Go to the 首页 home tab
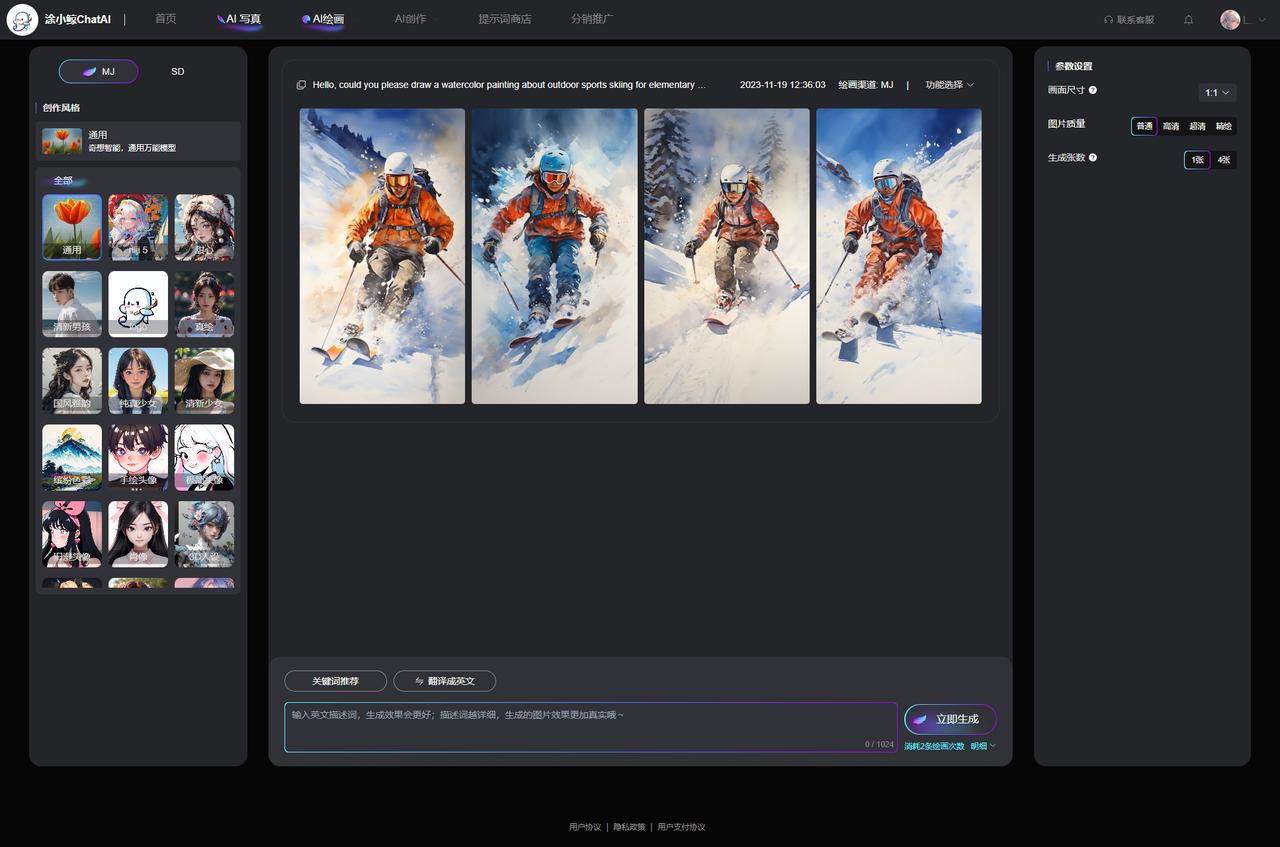This screenshot has width=1280, height=847. tap(165, 19)
